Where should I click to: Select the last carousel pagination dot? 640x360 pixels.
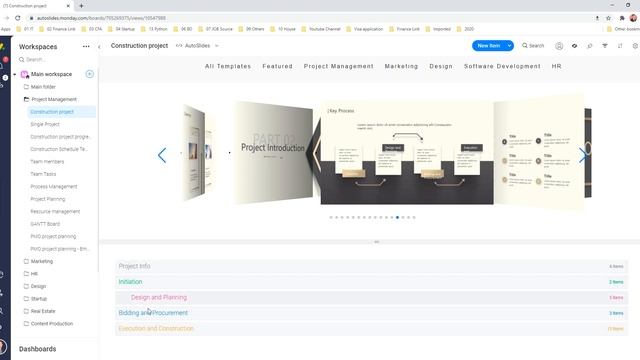coord(414,218)
